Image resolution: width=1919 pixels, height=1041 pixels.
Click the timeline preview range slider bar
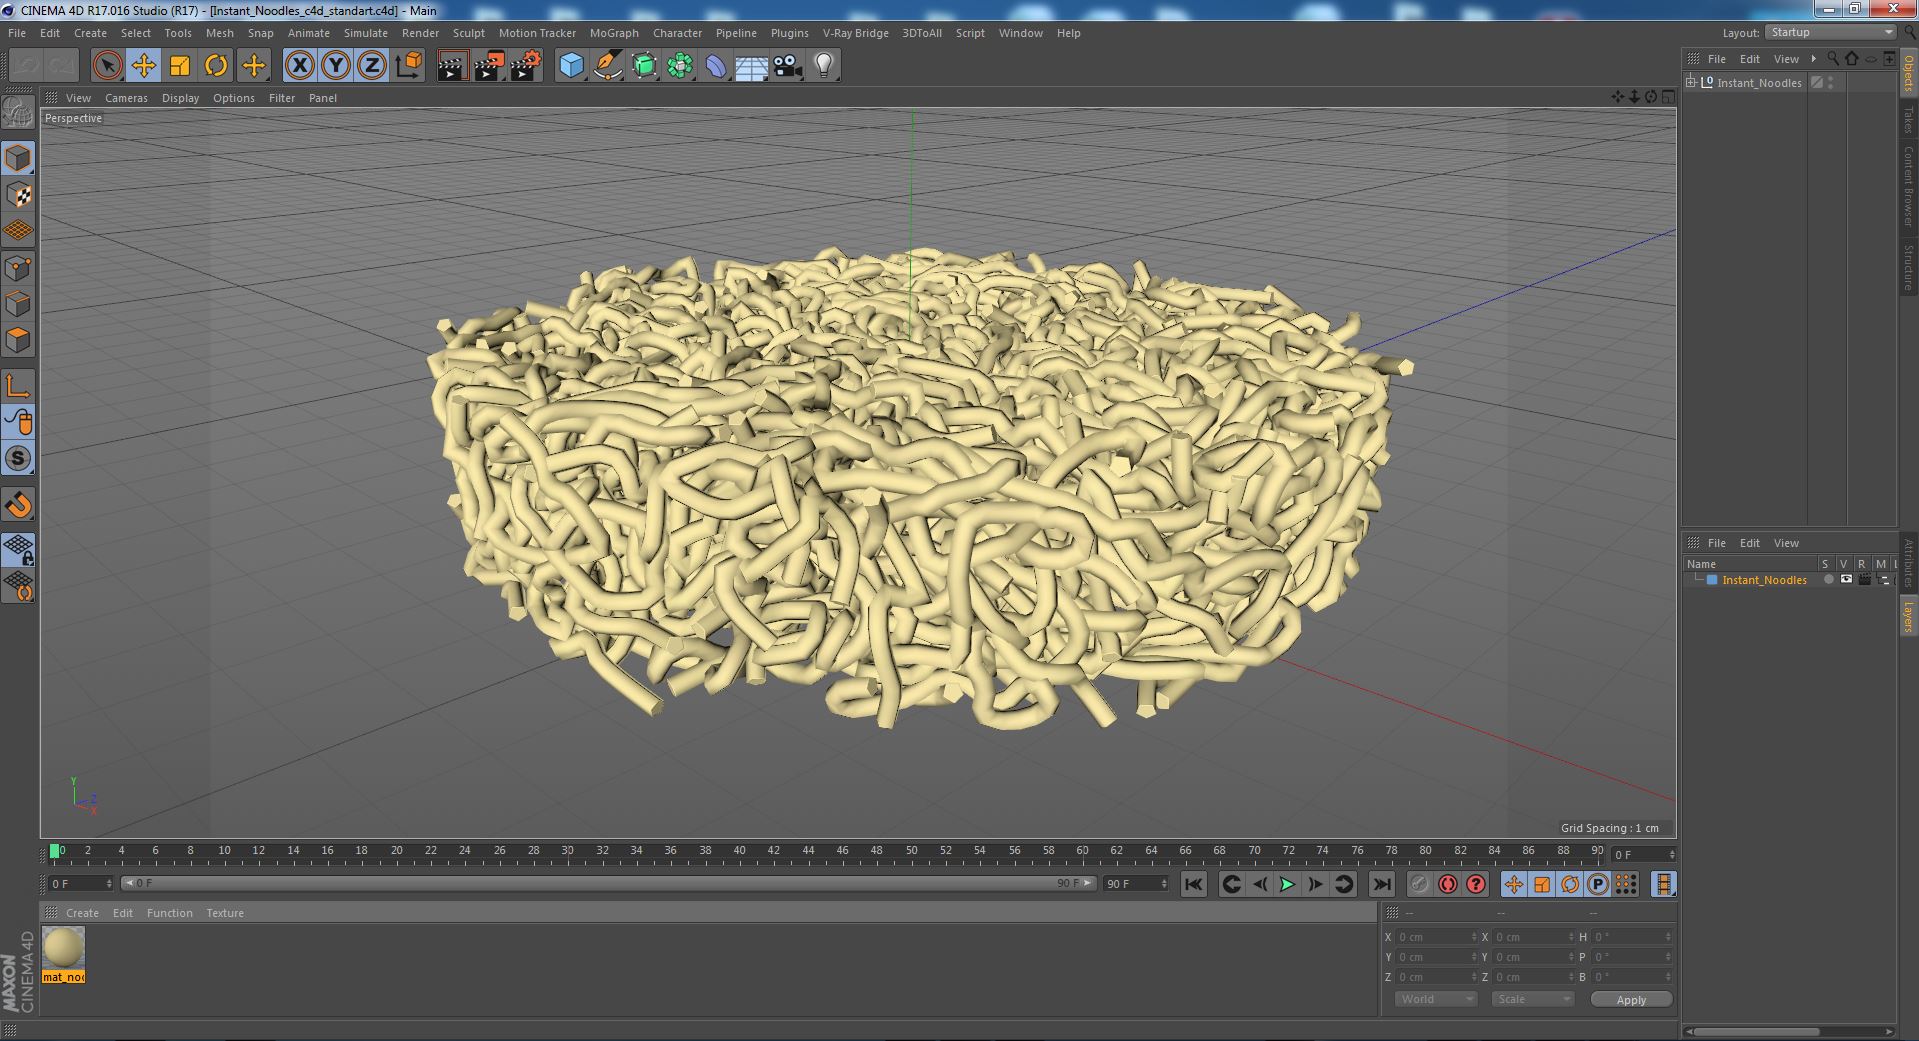pos(609,883)
